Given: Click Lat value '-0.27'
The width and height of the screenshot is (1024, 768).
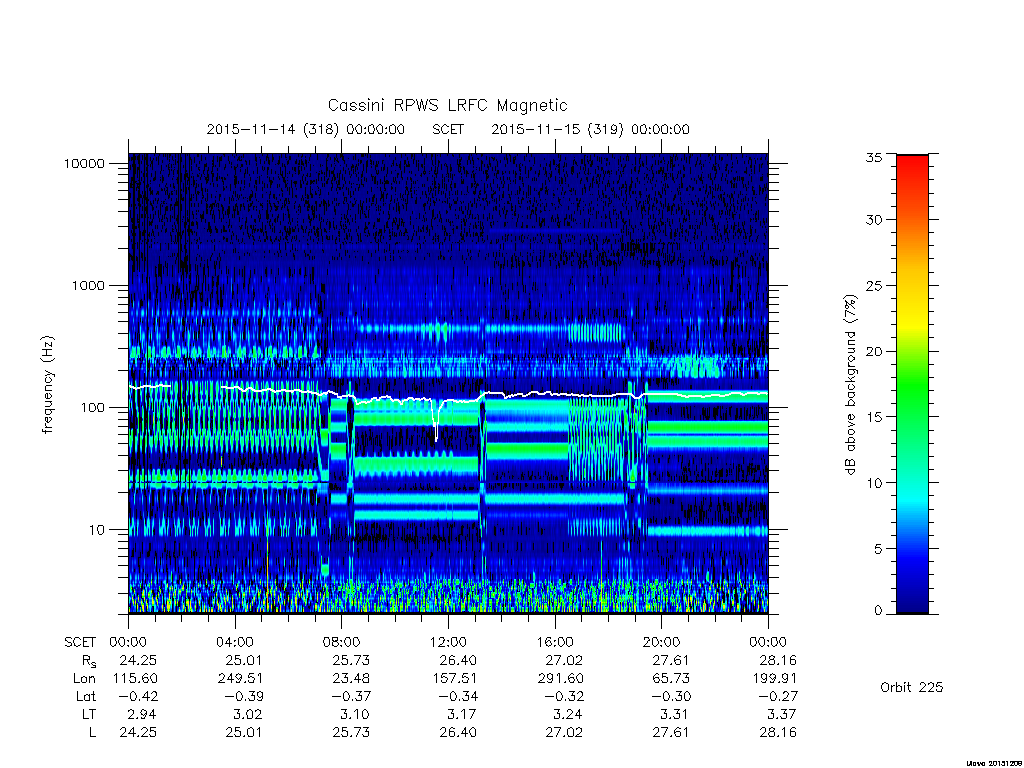Looking at the screenshot, I should pos(776,696).
